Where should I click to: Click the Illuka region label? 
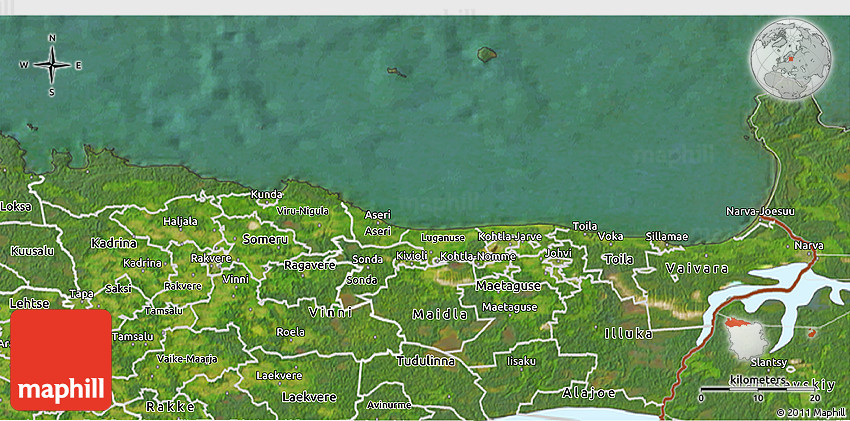tap(629, 332)
